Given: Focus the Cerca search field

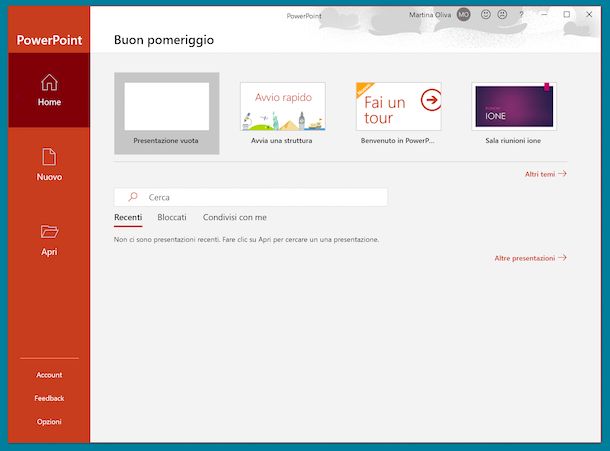Looking at the screenshot, I should coord(251,197).
